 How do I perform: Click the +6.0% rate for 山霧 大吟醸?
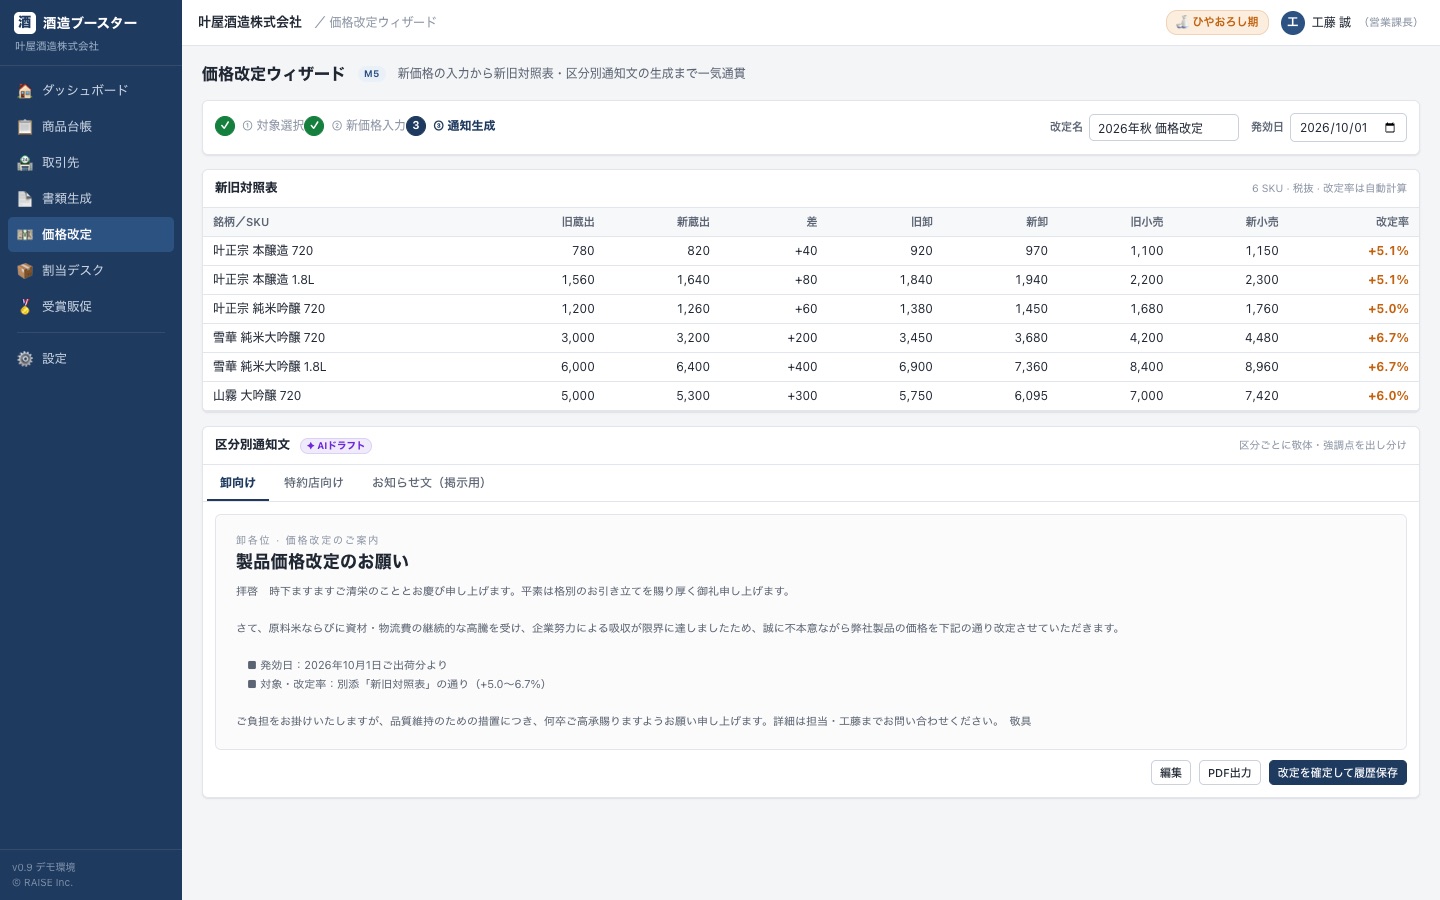1388,396
